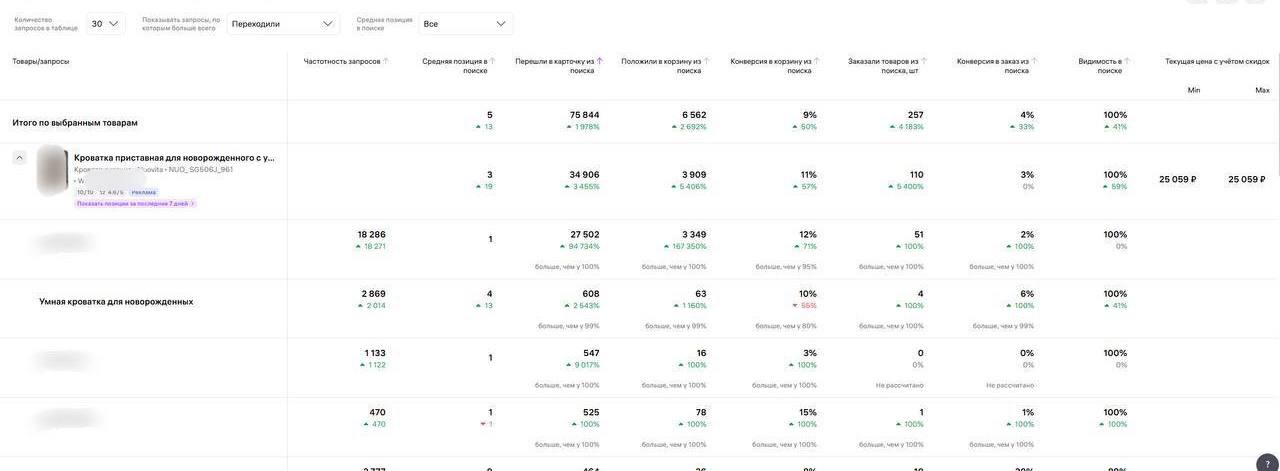Image resolution: width=1280 pixels, height=471 pixels.
Task: Open the help question-mark button
Action: [x=1267, y=463]
